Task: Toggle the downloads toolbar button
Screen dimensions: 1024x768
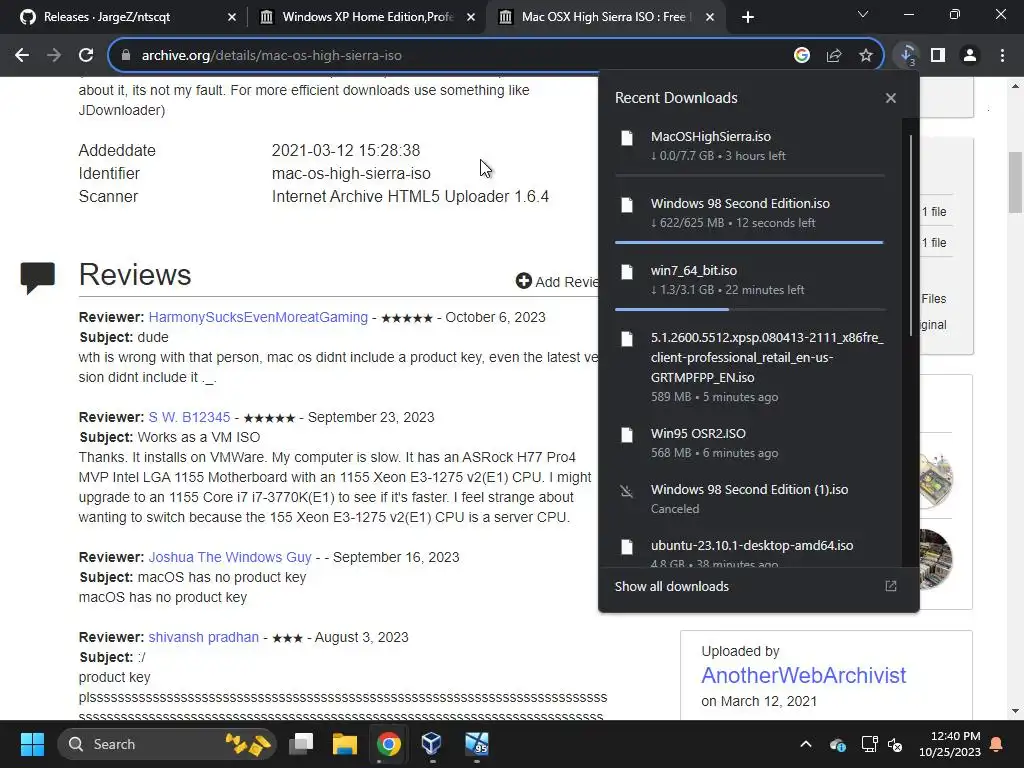Action: (906, 56)
